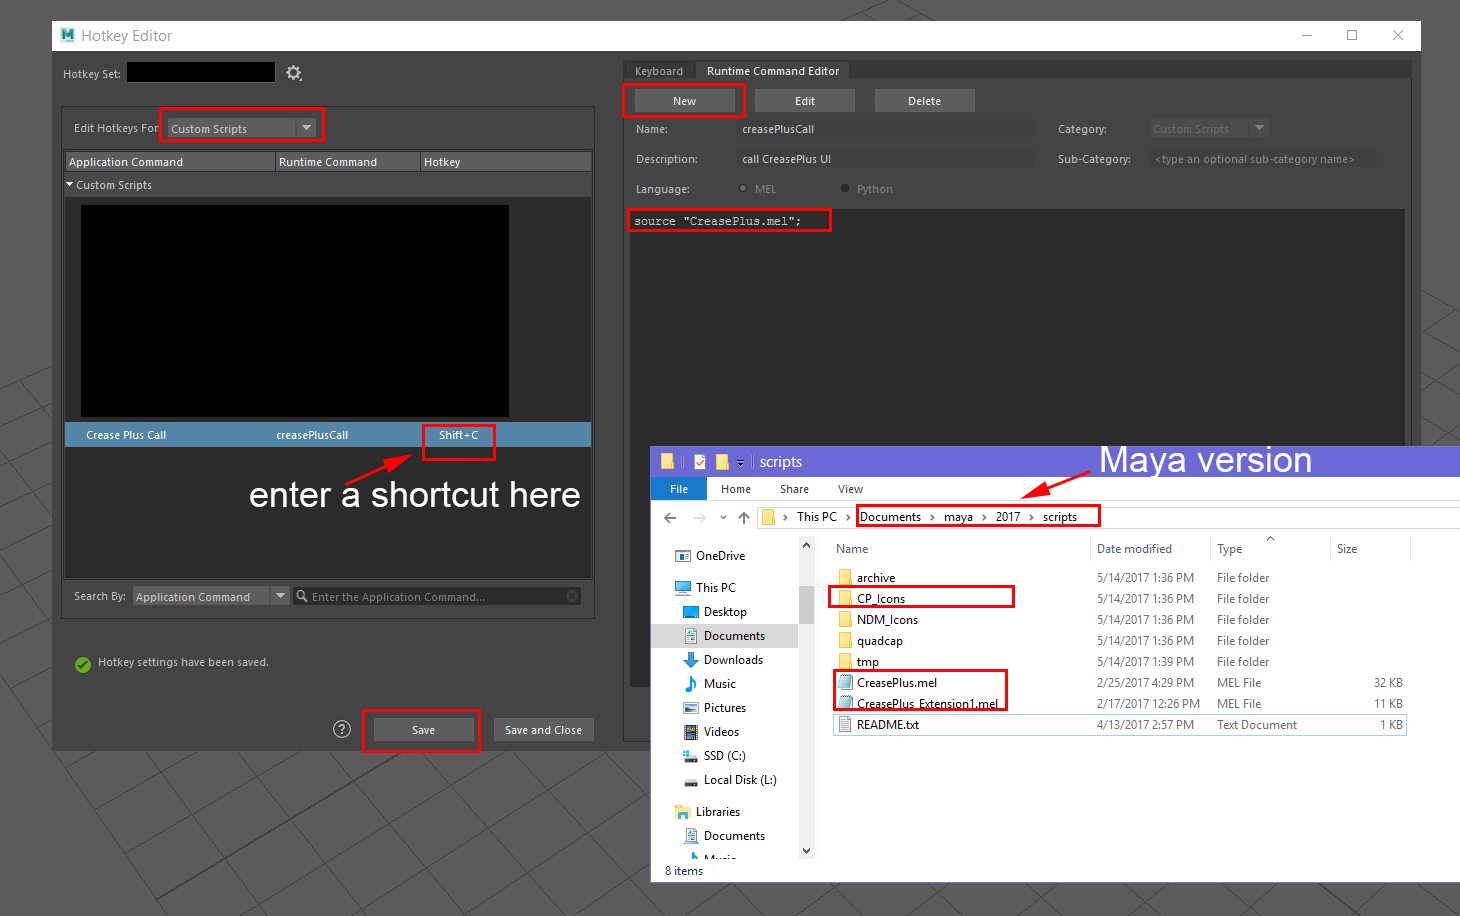
Task: Open the File menu in Explorer
Action: coord(679,489)
